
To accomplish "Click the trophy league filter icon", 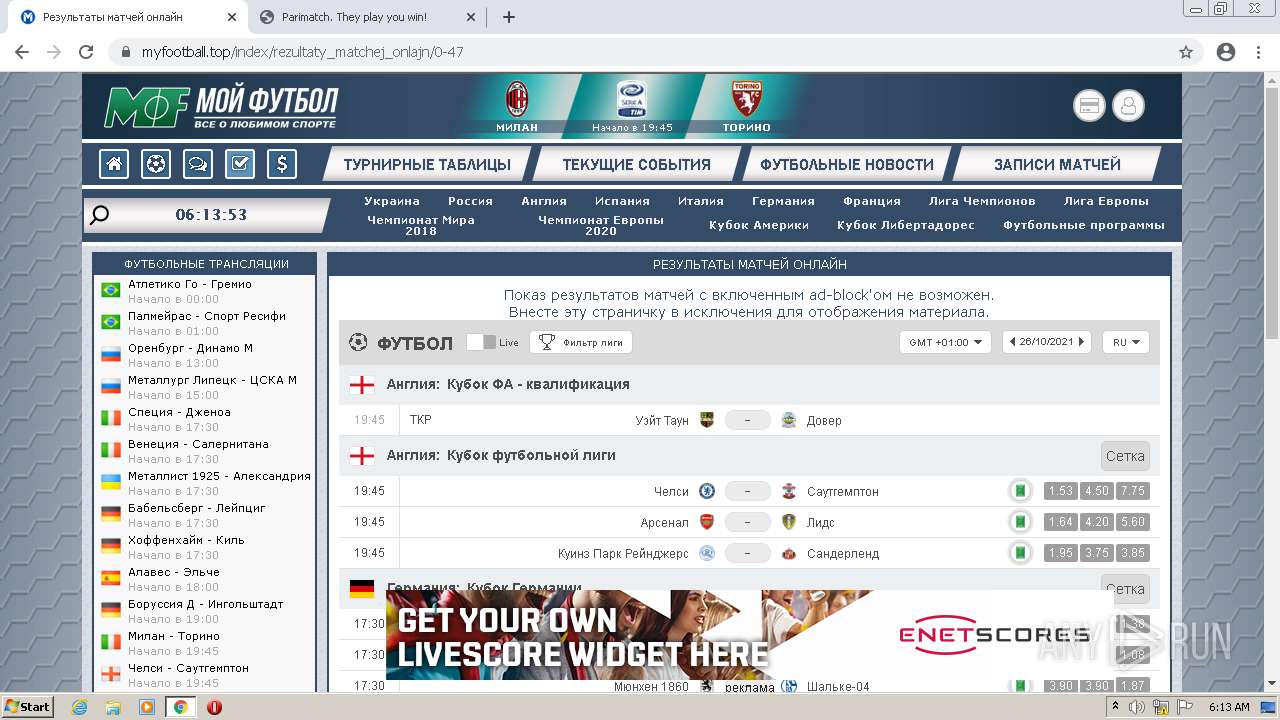I will pyautogui.click(x=547, y=342).
